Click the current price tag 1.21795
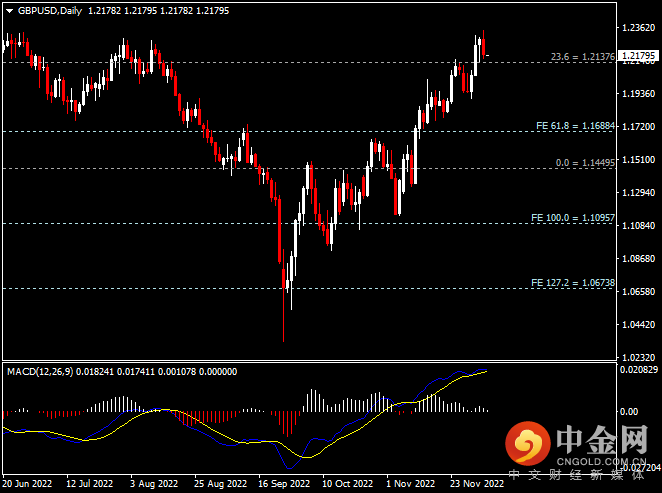The image size is (662, 493). coord(638,56)
